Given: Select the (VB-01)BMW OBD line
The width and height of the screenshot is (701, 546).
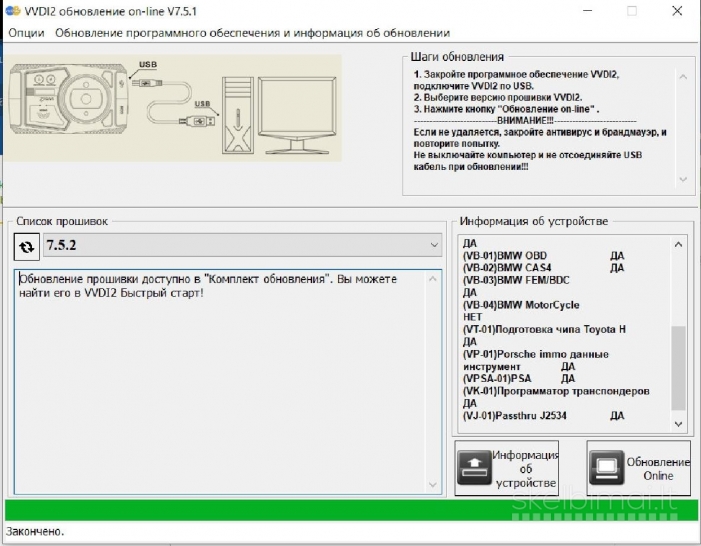Looking at the screenshot, I should [x=544, y=256].
